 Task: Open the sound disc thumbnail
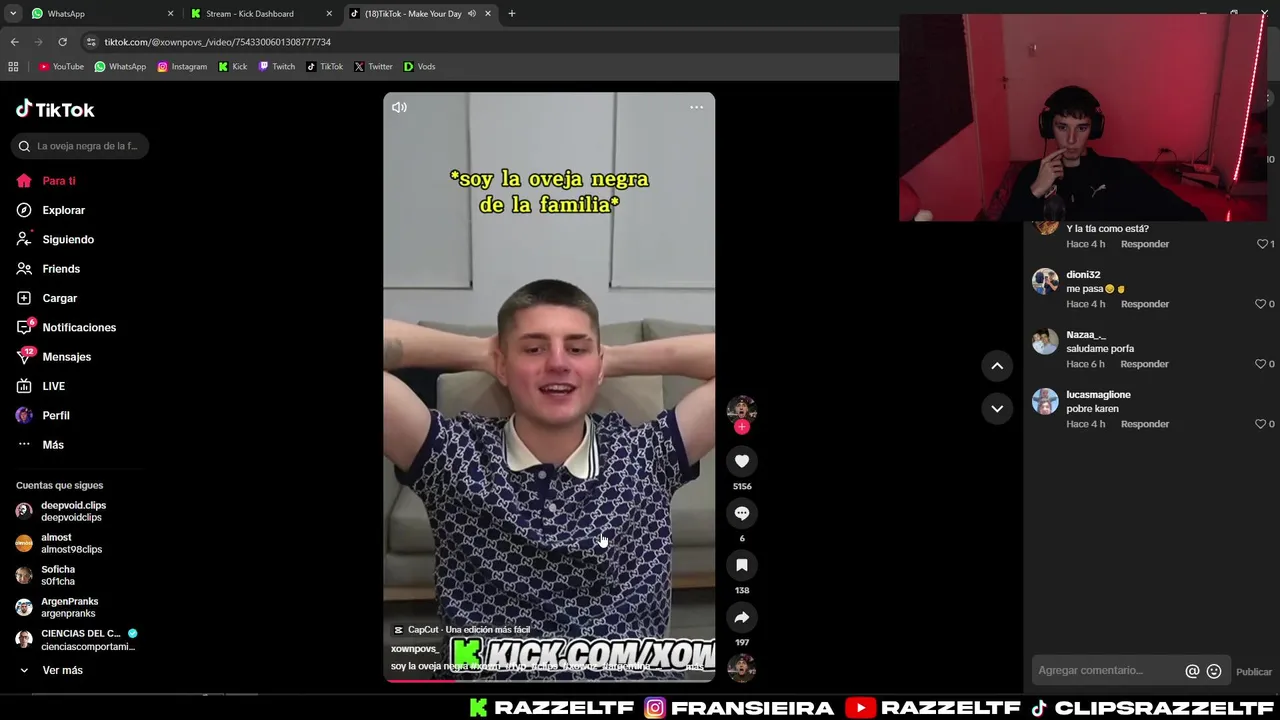pyautogui.click(x=741, y=667)
